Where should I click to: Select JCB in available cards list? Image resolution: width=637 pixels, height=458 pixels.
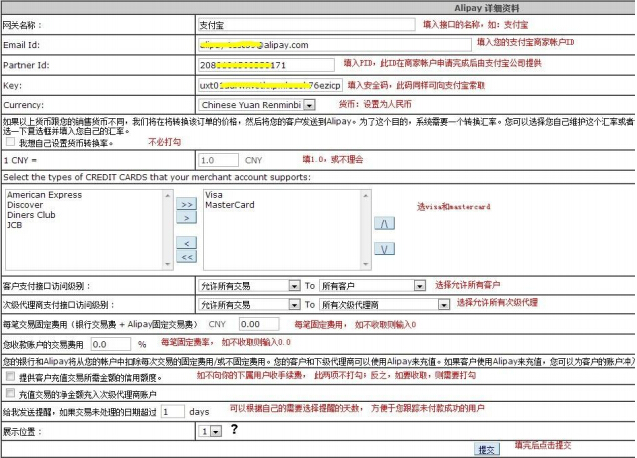pyautogui.click(x=14, y=225)
